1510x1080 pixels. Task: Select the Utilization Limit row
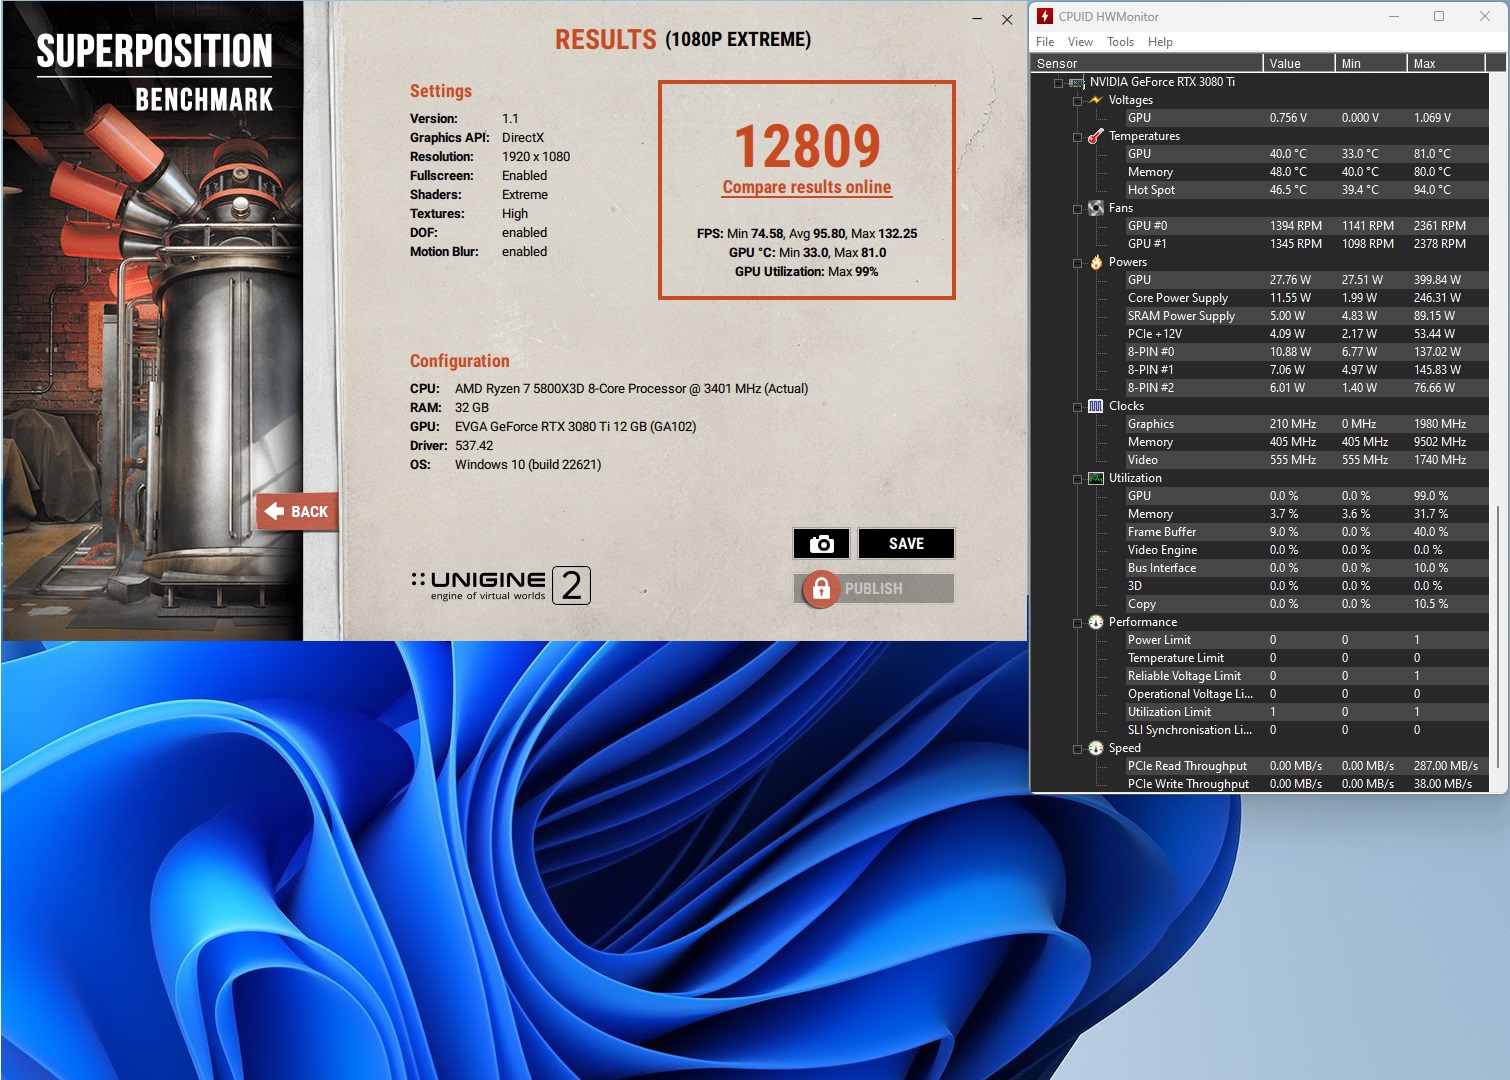1306,712
